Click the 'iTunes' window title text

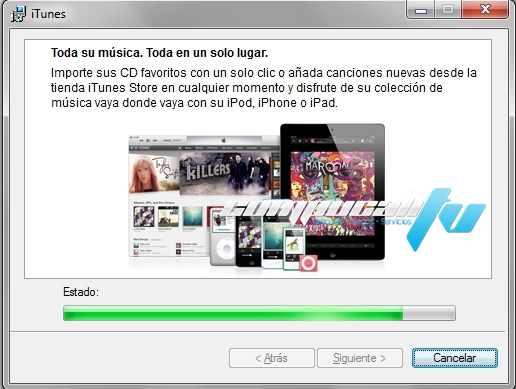(x=48, y=14)
